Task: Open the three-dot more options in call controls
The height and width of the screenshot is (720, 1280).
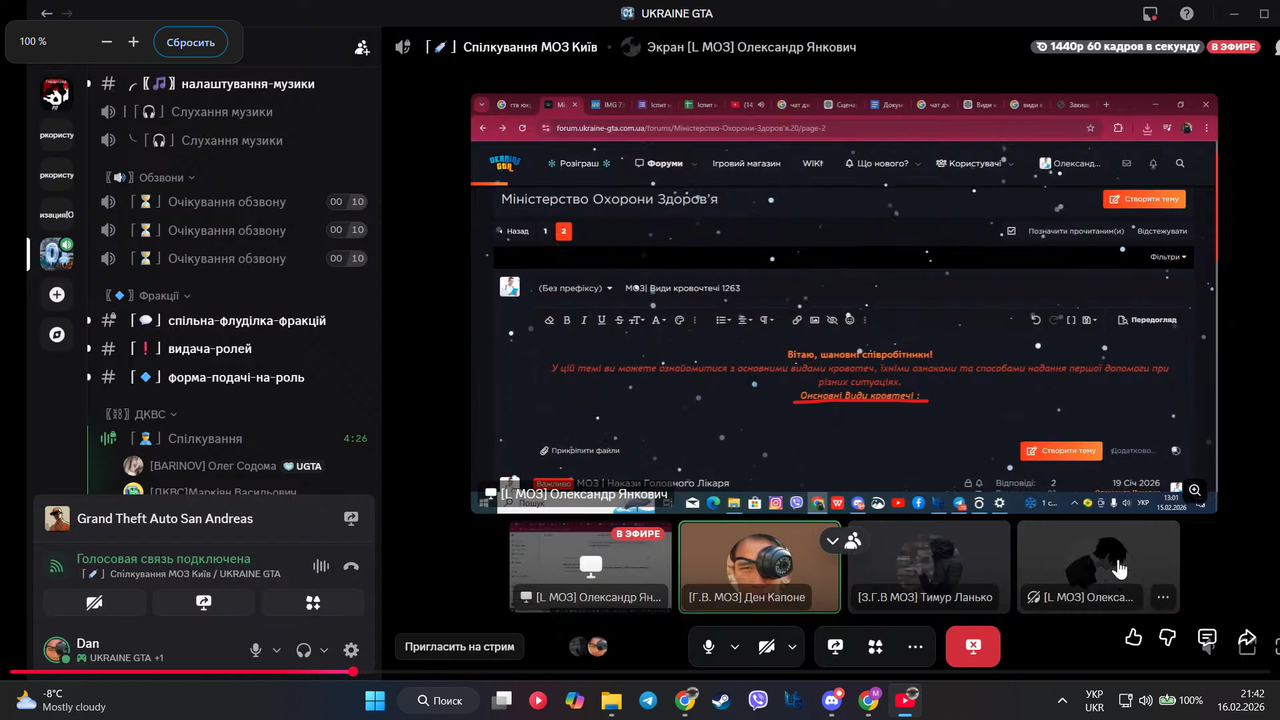Action: pyautogui.click(x=913, y=647)
